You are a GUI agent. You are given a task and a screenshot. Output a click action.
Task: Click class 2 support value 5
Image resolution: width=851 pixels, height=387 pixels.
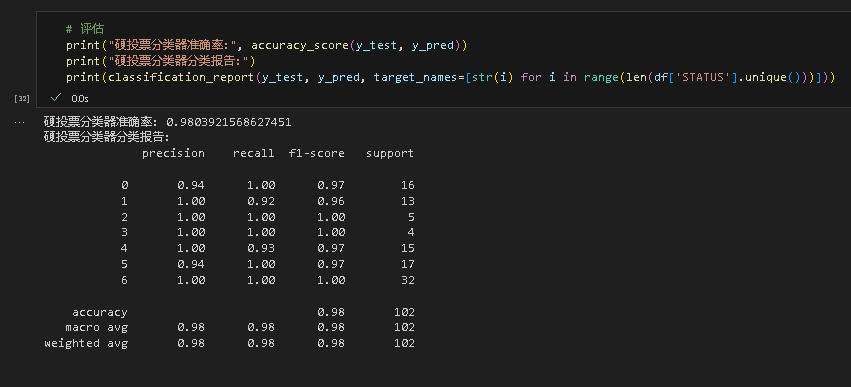click(411, 217)
